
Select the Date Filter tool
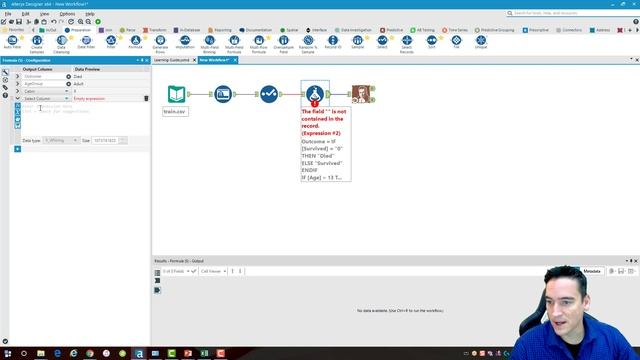click(86, 42)
